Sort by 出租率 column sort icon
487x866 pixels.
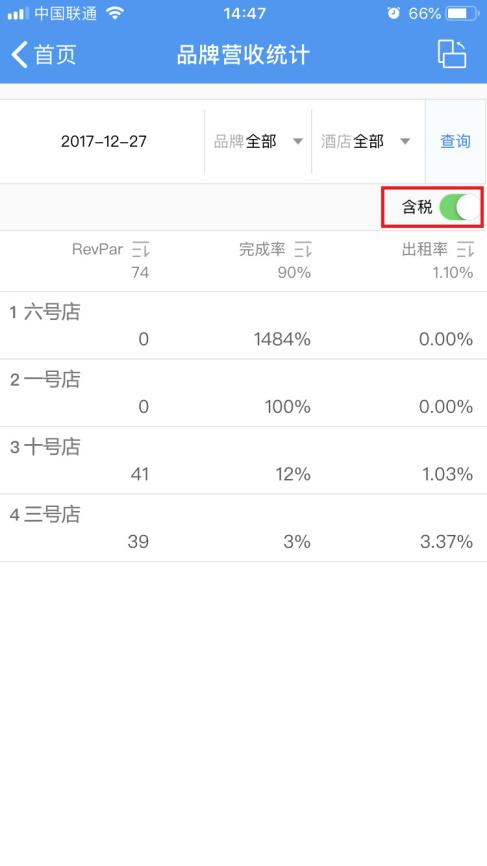[x=465, y=250]
